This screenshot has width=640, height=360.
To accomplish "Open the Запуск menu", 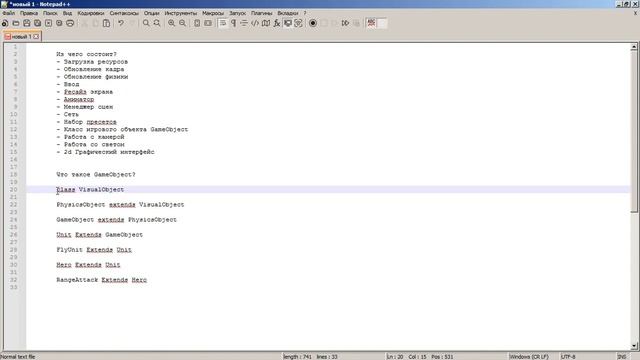I will pyautogui.click(x=238, y=13).
